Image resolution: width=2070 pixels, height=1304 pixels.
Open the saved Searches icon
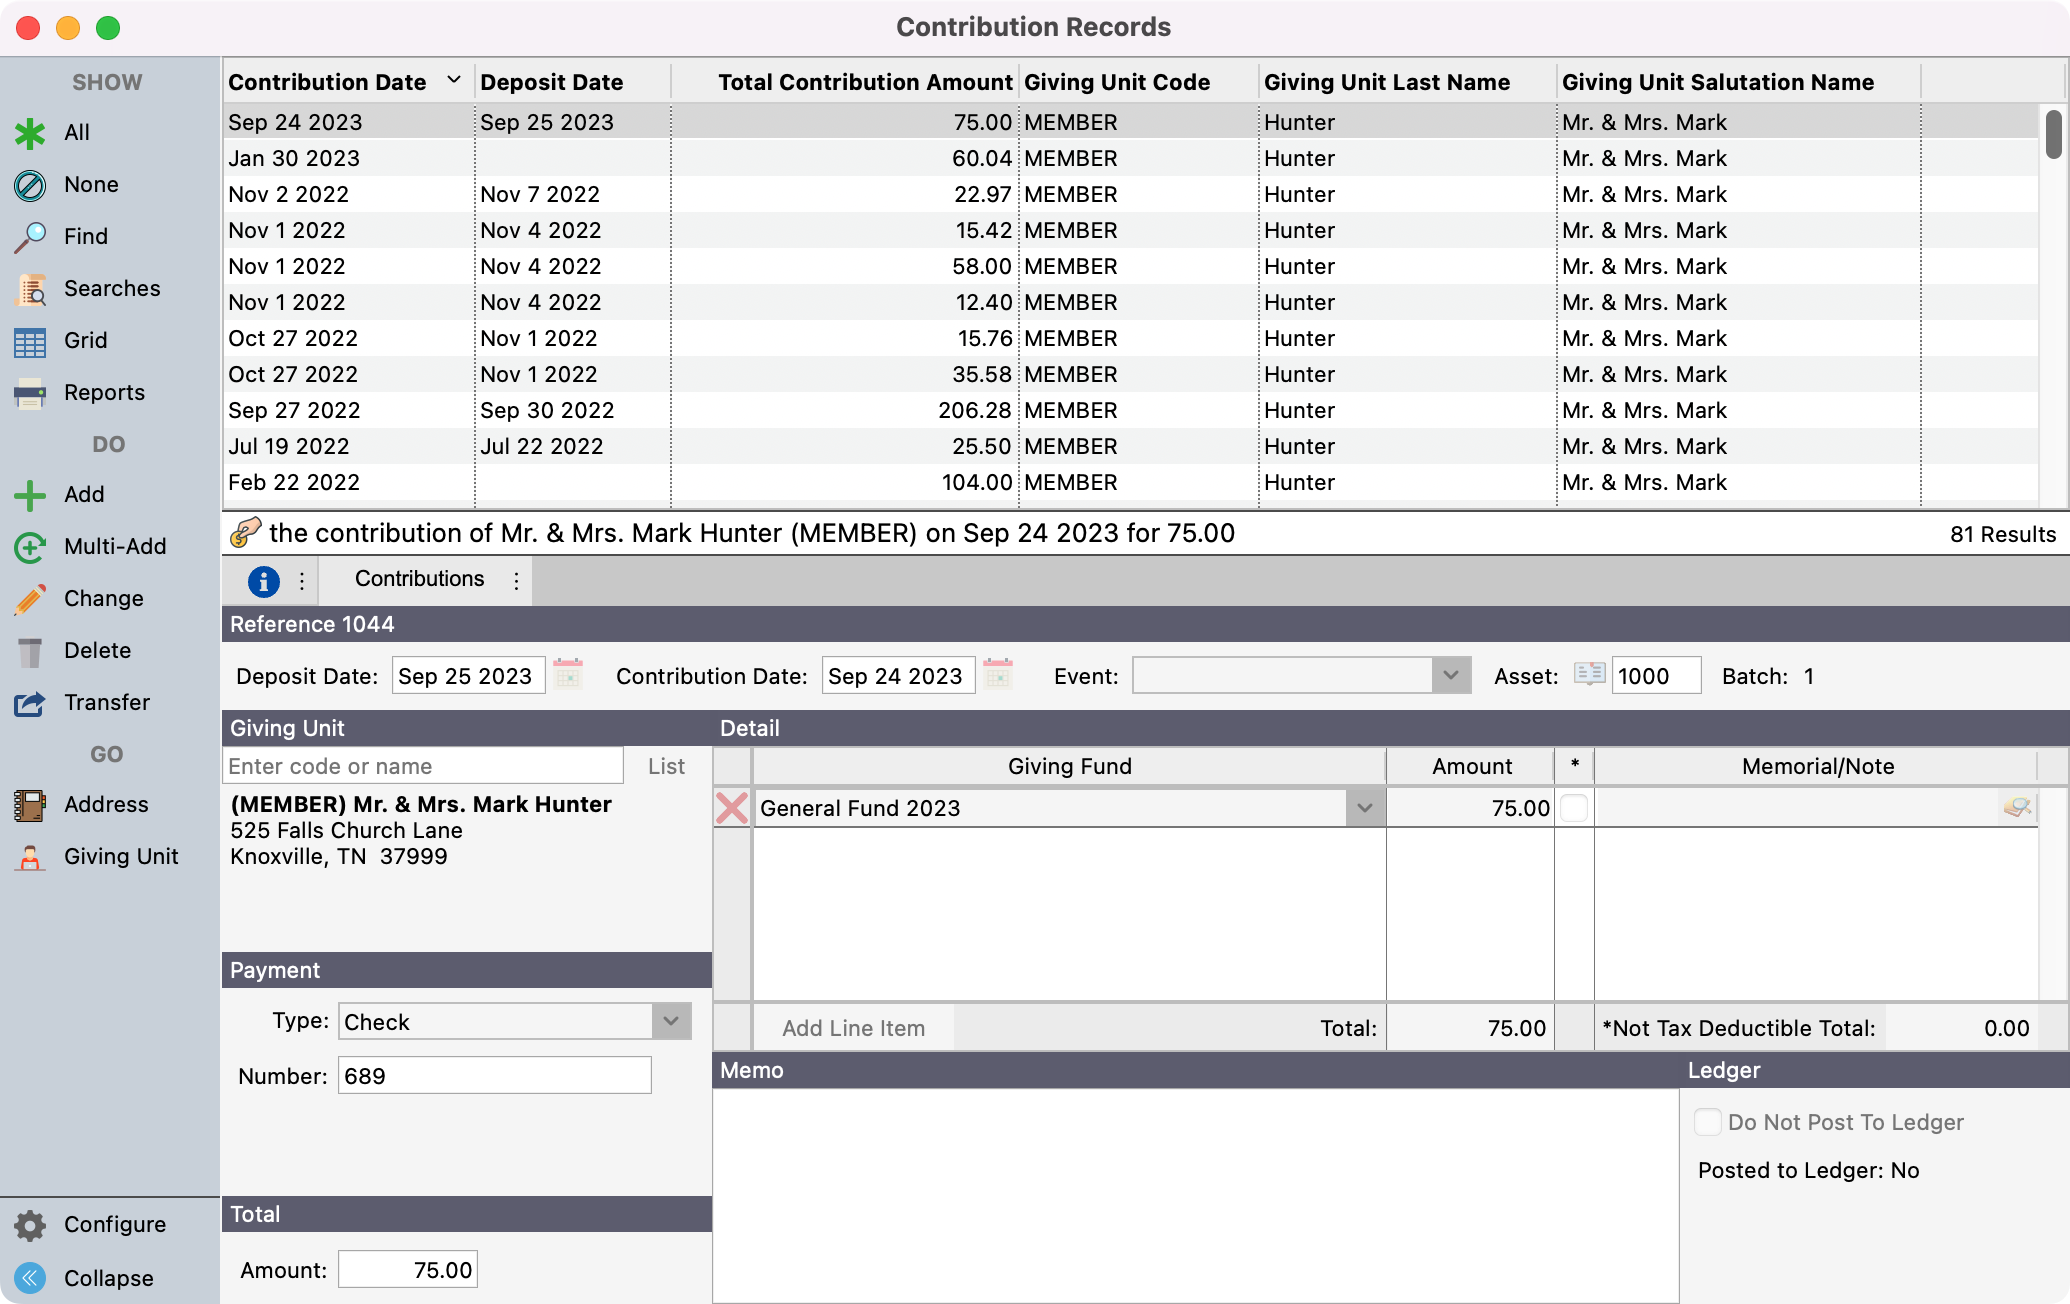click(x=30, y=289)
